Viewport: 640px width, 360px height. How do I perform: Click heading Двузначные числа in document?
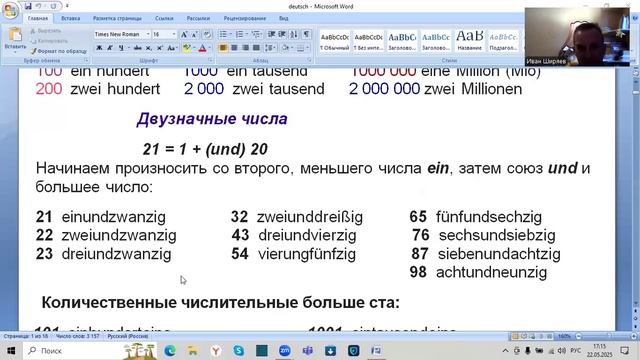(212, 119)
